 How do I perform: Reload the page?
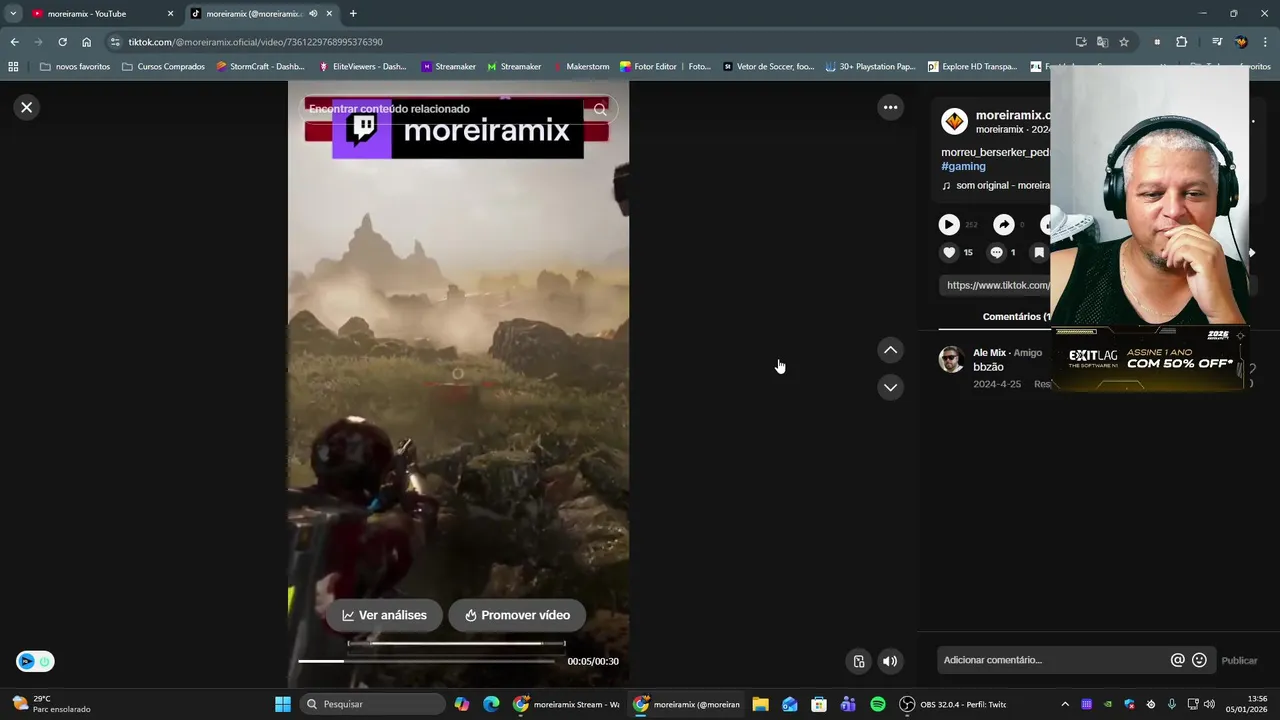click(x=62, y=42)
